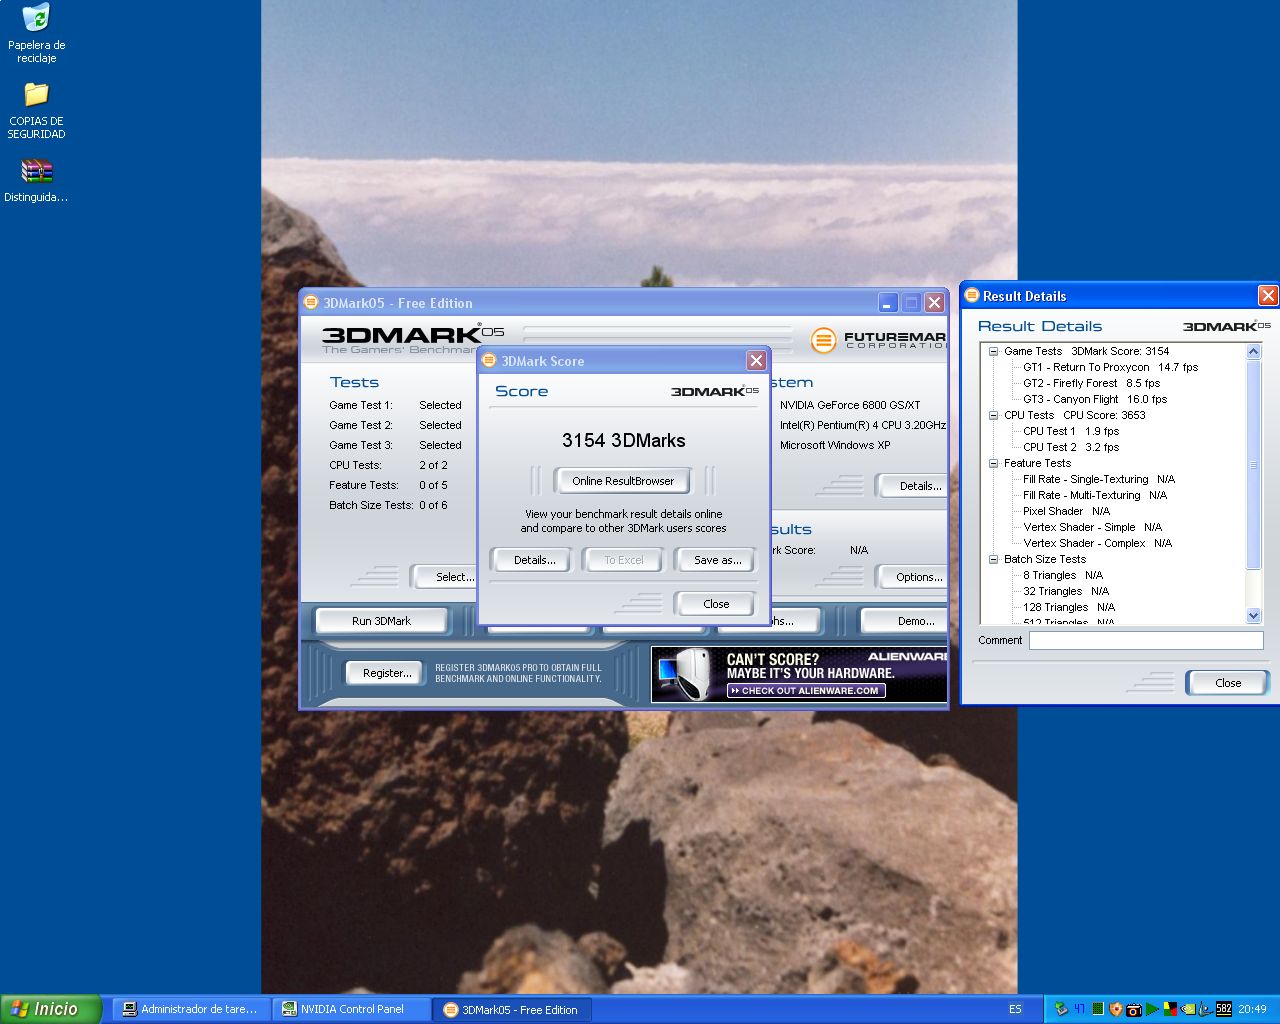The width and height of the screenshot is (1280, 1024).
Task: Collapse the Batch Size Tests node
Action: [x=993, y=560]
